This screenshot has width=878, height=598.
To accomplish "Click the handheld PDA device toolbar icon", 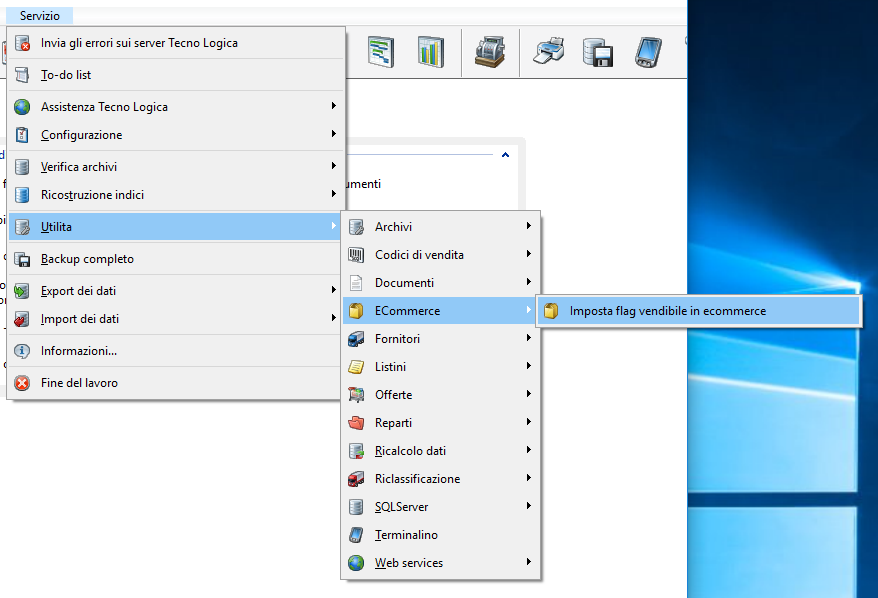I will tap(648, 51).
